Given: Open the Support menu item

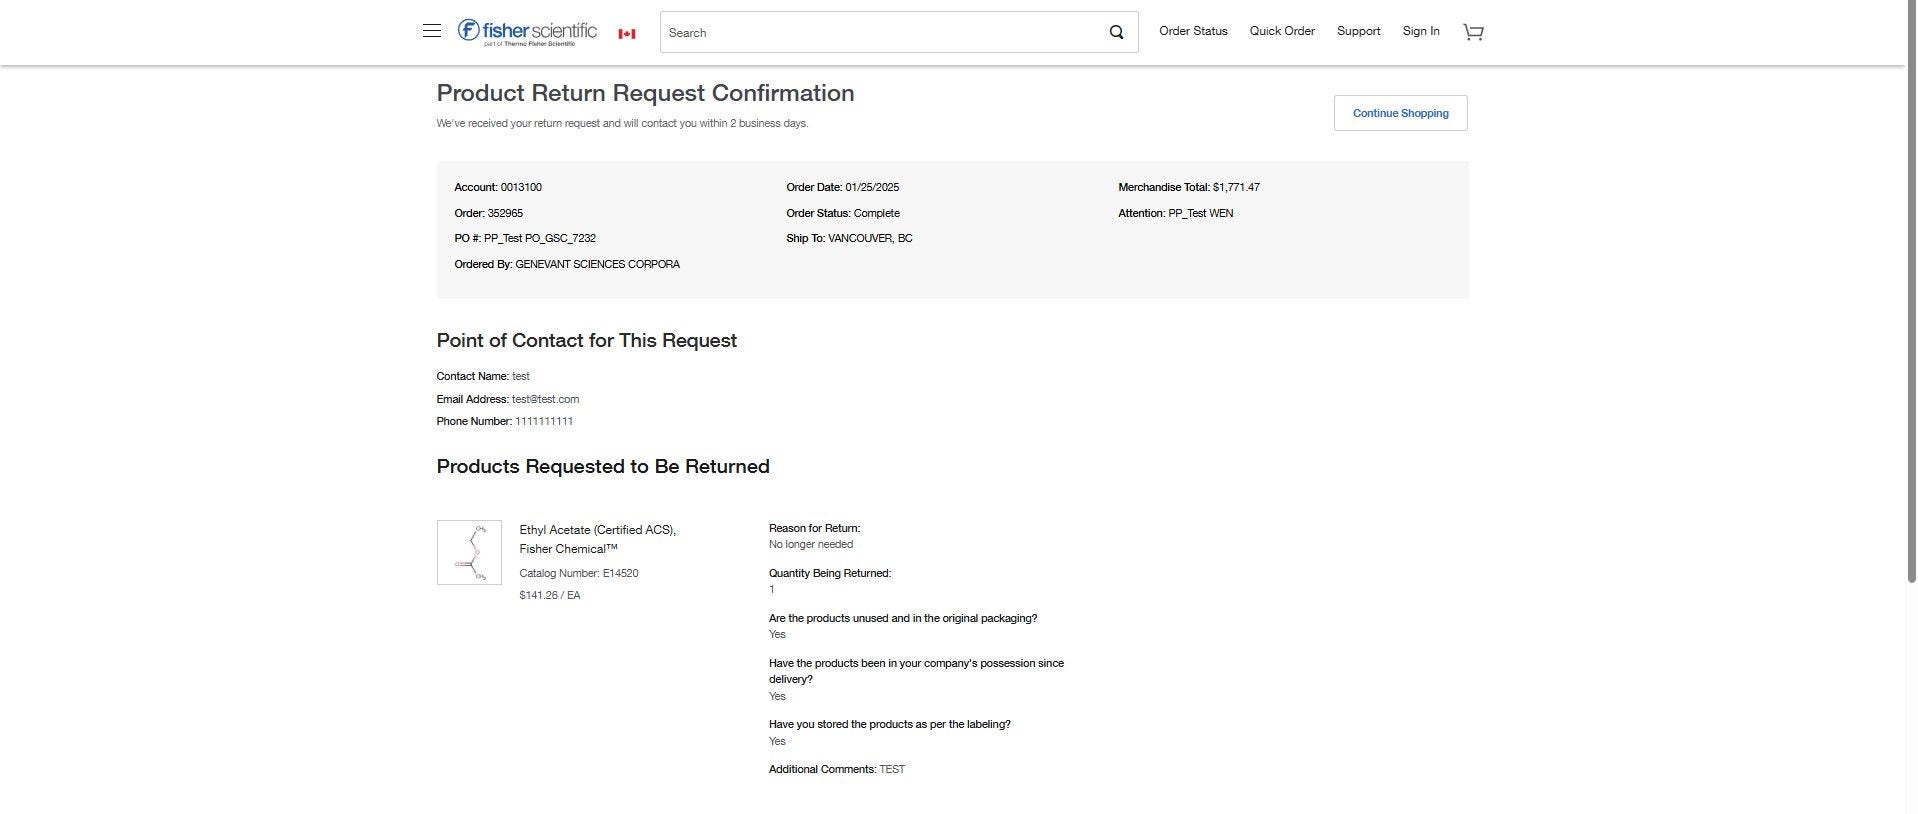Looking at the screenshot, I should (1358, 31).
